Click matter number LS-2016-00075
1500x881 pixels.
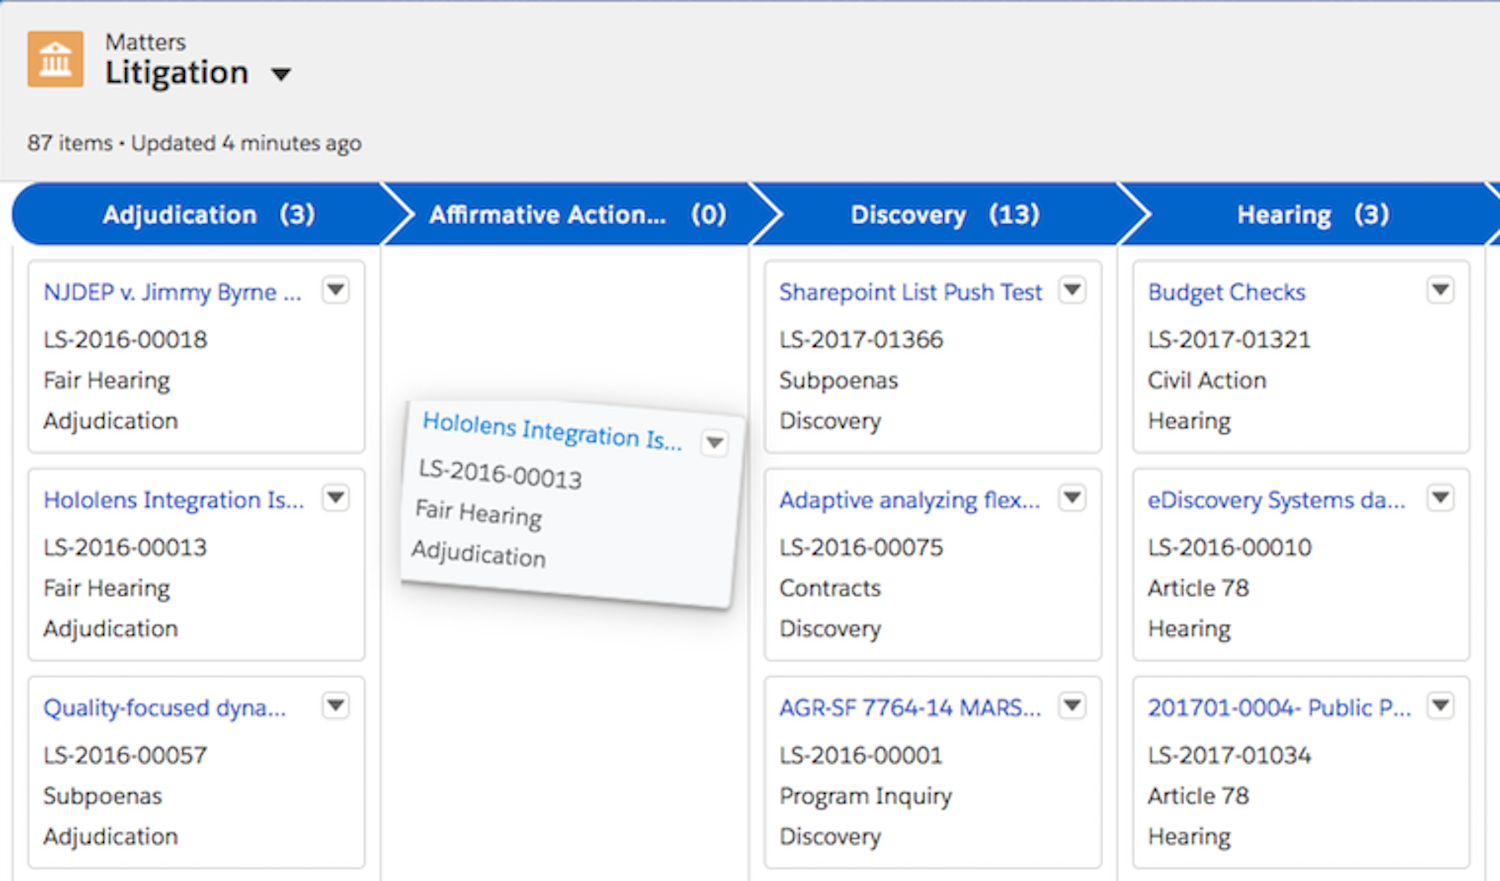click(862, 548)
